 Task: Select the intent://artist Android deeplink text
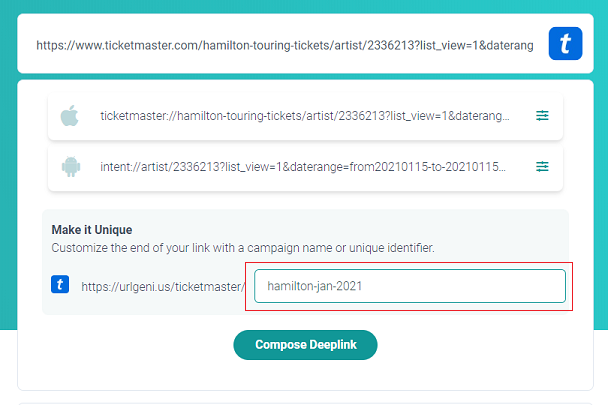[303, 167]
